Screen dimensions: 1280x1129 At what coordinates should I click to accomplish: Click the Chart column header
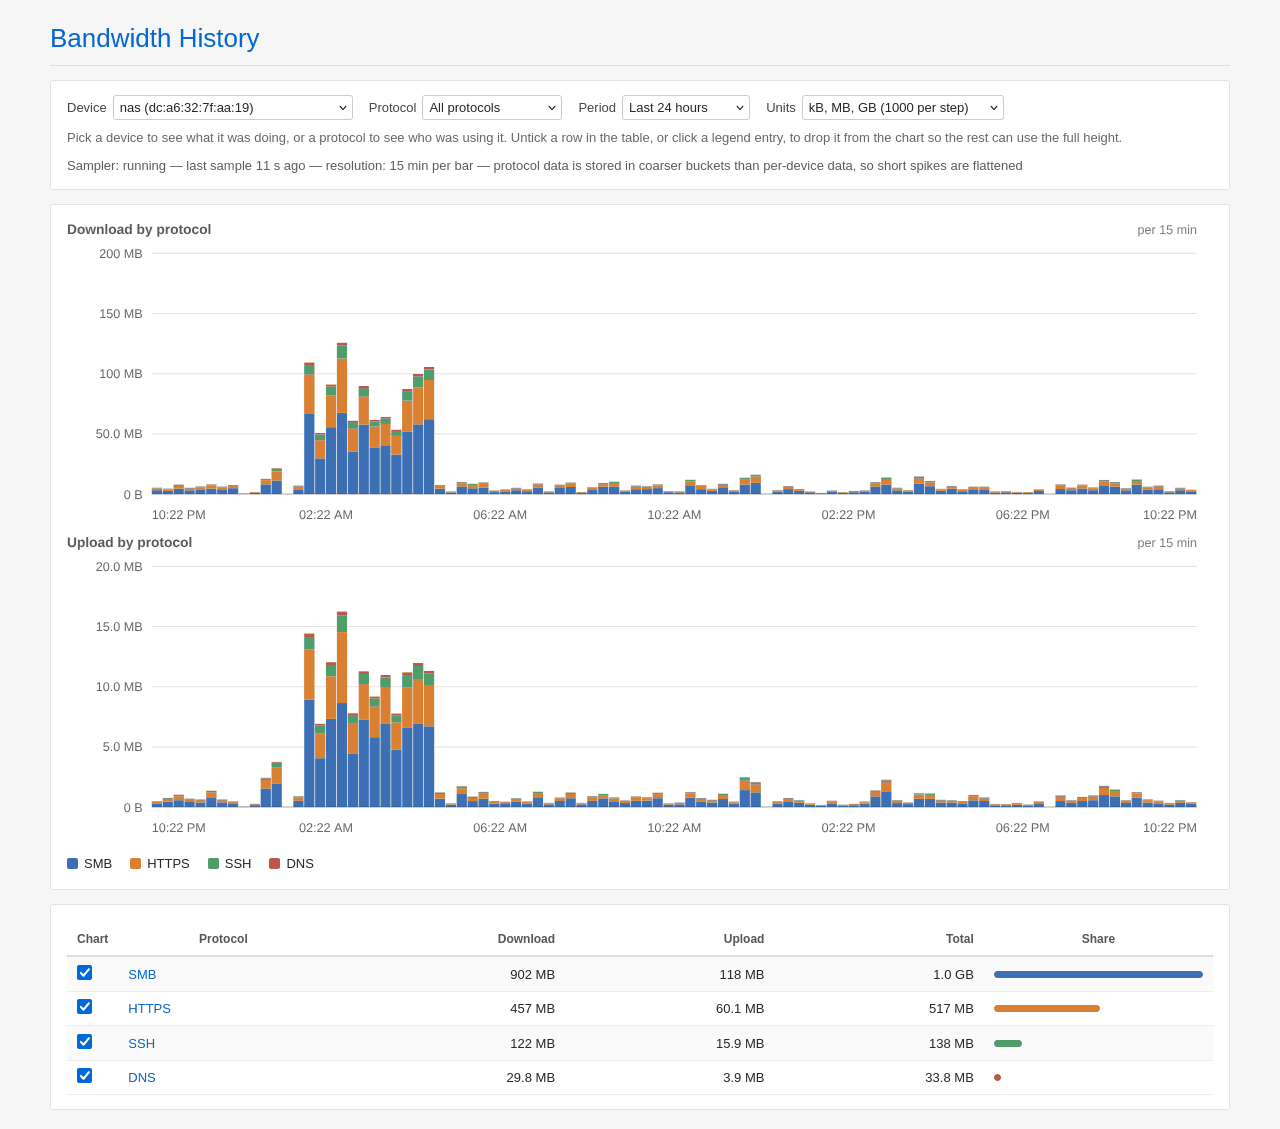(x=93, y=939)
